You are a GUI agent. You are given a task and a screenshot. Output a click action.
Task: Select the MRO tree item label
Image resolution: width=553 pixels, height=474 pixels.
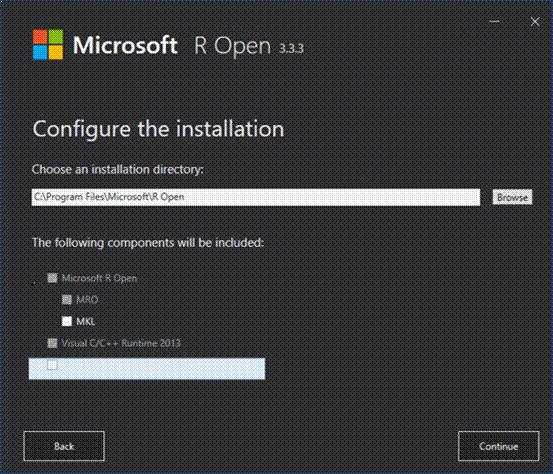pos(87,300)
